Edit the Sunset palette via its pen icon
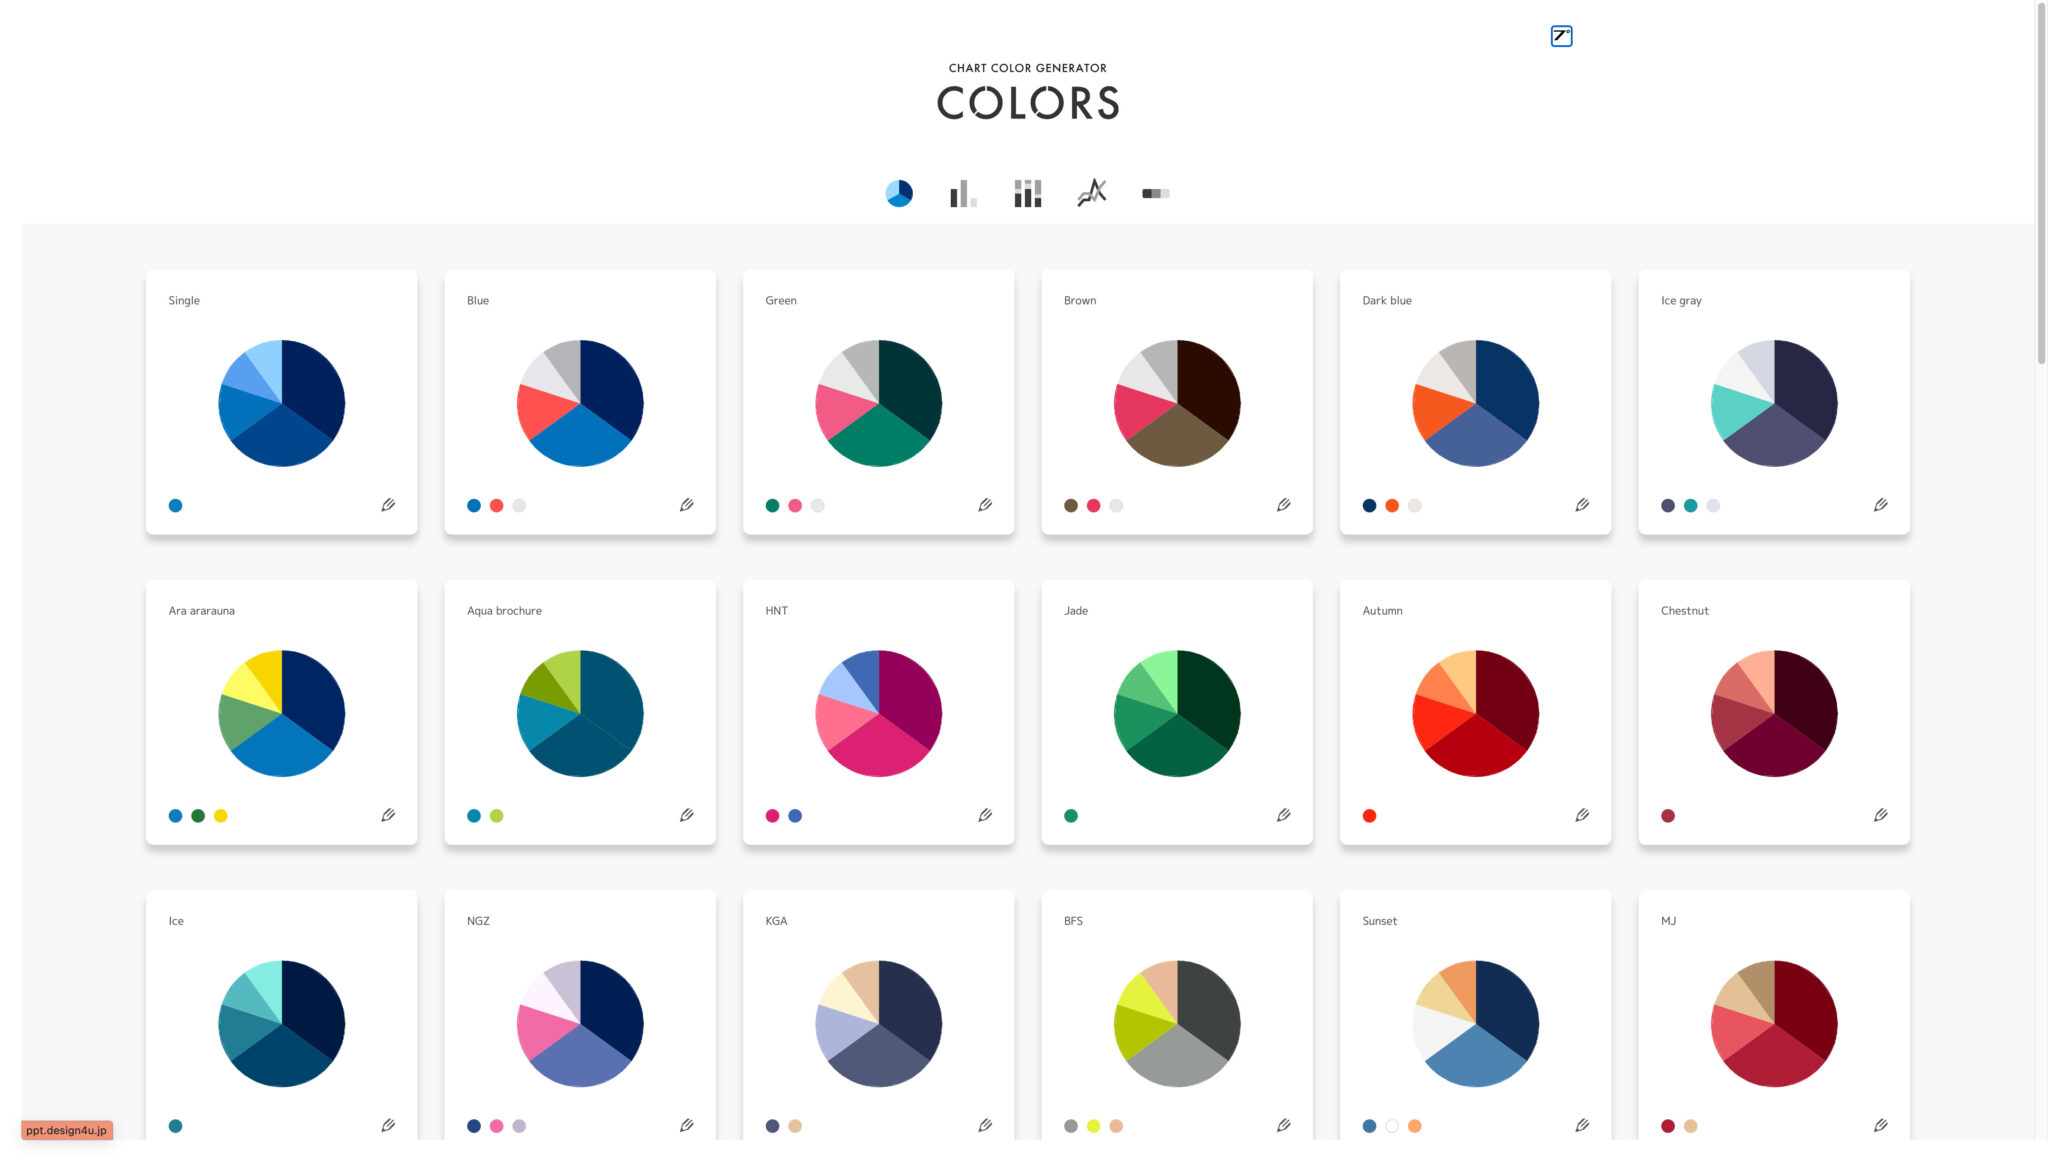The height and width of the screenshot is (1165, 2048). click(1583, 1124)
